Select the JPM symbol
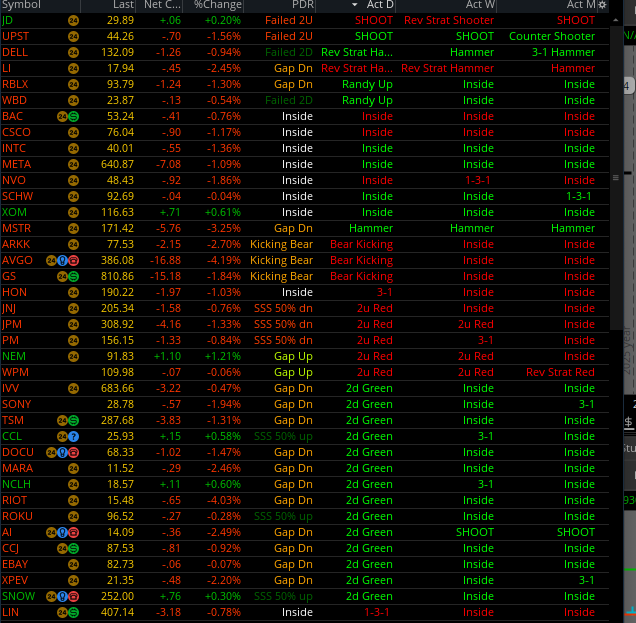636x623 pixels. point(12,324)
